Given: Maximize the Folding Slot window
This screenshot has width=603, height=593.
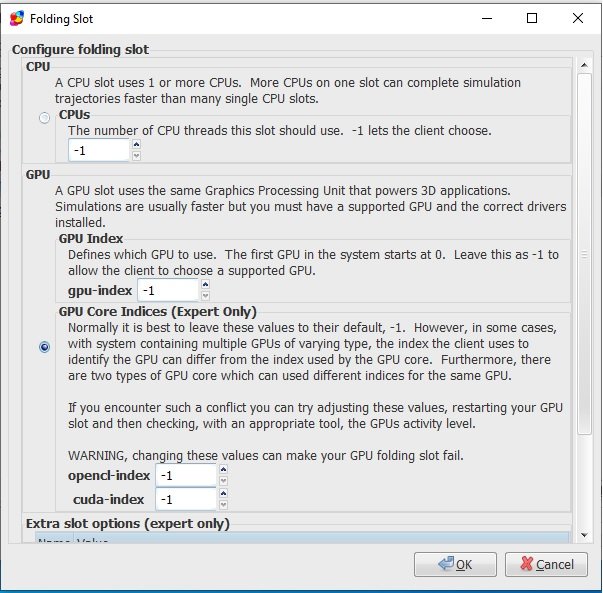Looking at the screenshot, I should point(532,18).
